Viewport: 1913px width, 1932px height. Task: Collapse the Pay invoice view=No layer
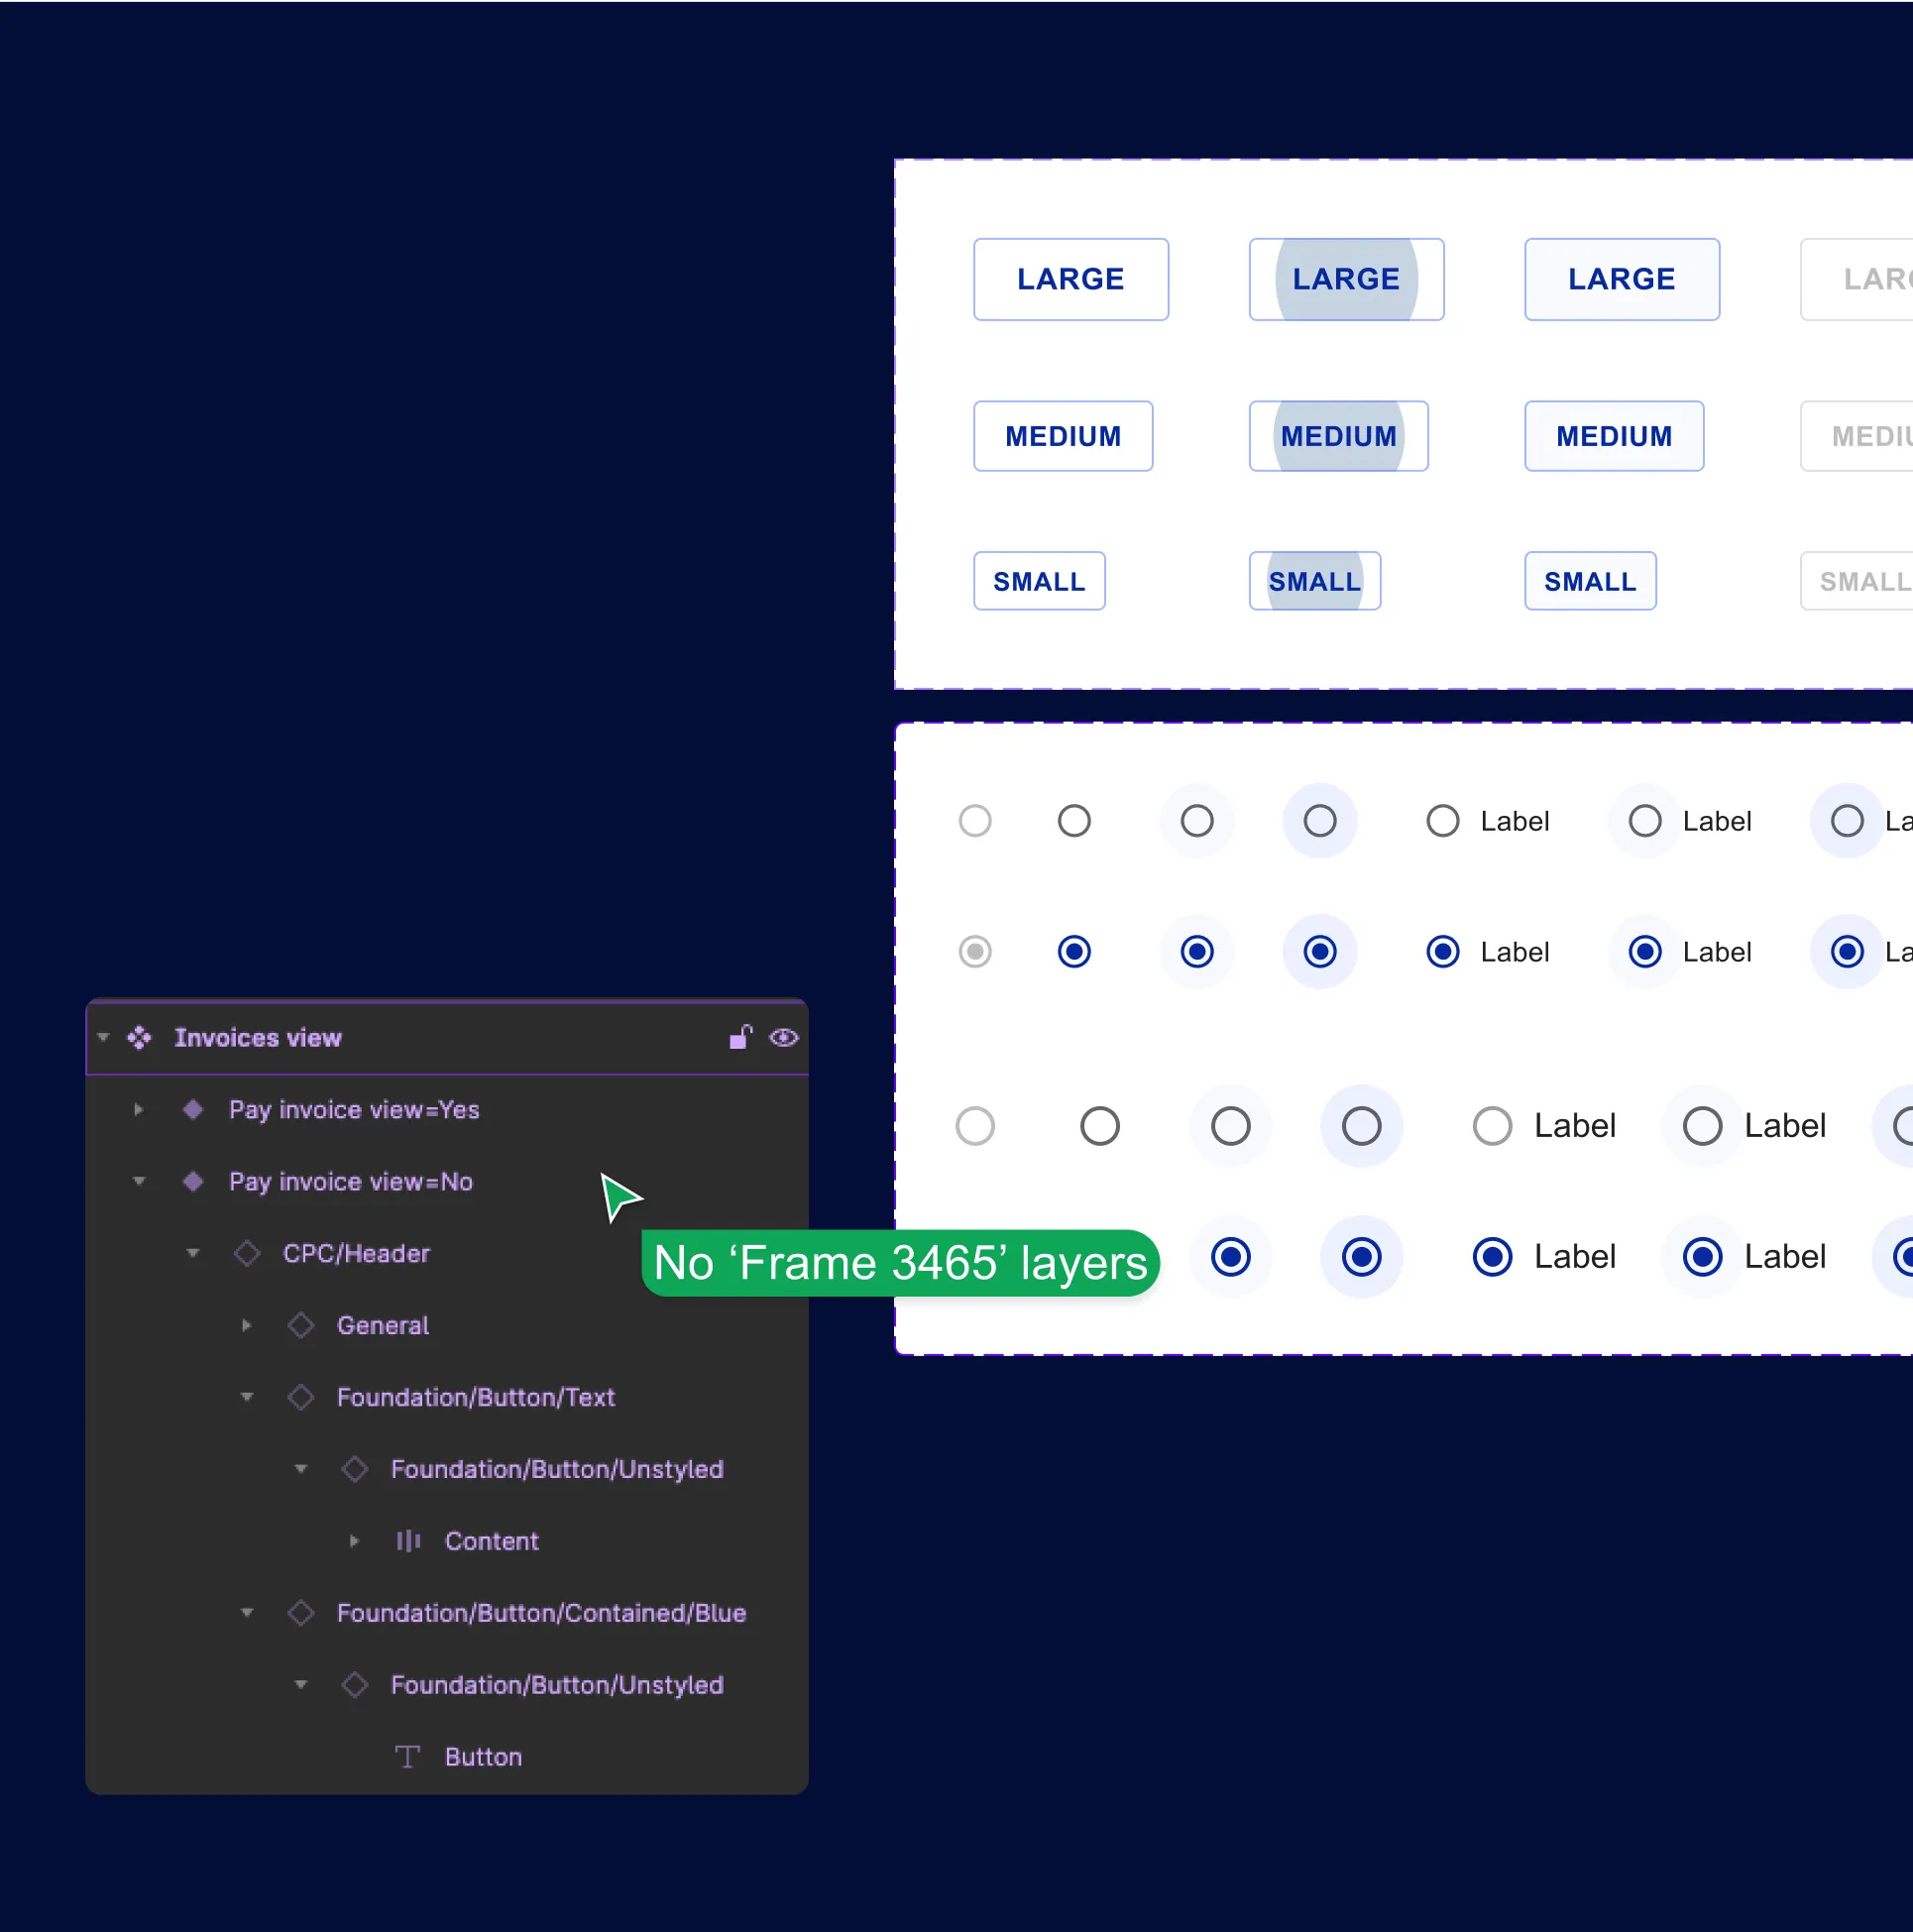(139, 1181)
